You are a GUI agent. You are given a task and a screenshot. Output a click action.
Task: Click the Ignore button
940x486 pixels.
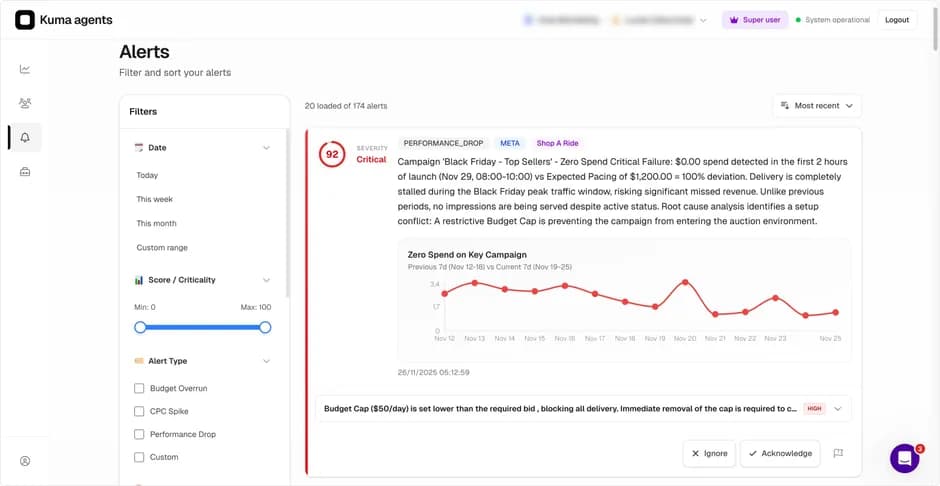tap(709, 453)
